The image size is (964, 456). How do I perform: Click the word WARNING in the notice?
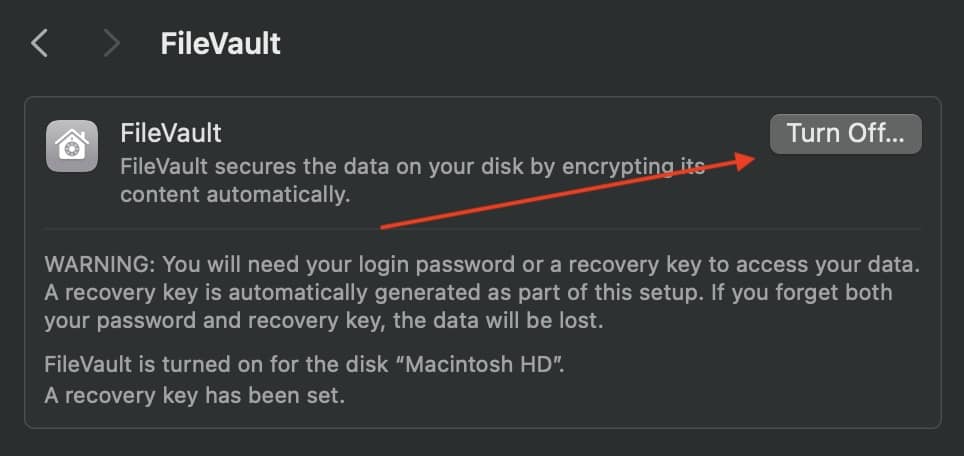coord(98,265)
